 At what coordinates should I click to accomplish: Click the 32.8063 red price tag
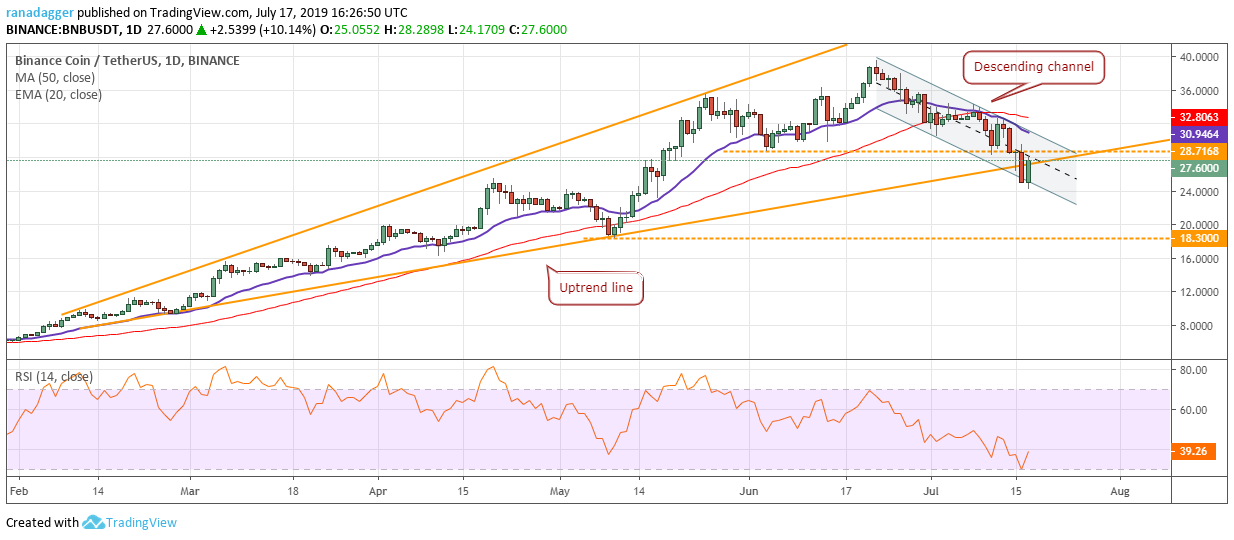(x=1198, y=116)
